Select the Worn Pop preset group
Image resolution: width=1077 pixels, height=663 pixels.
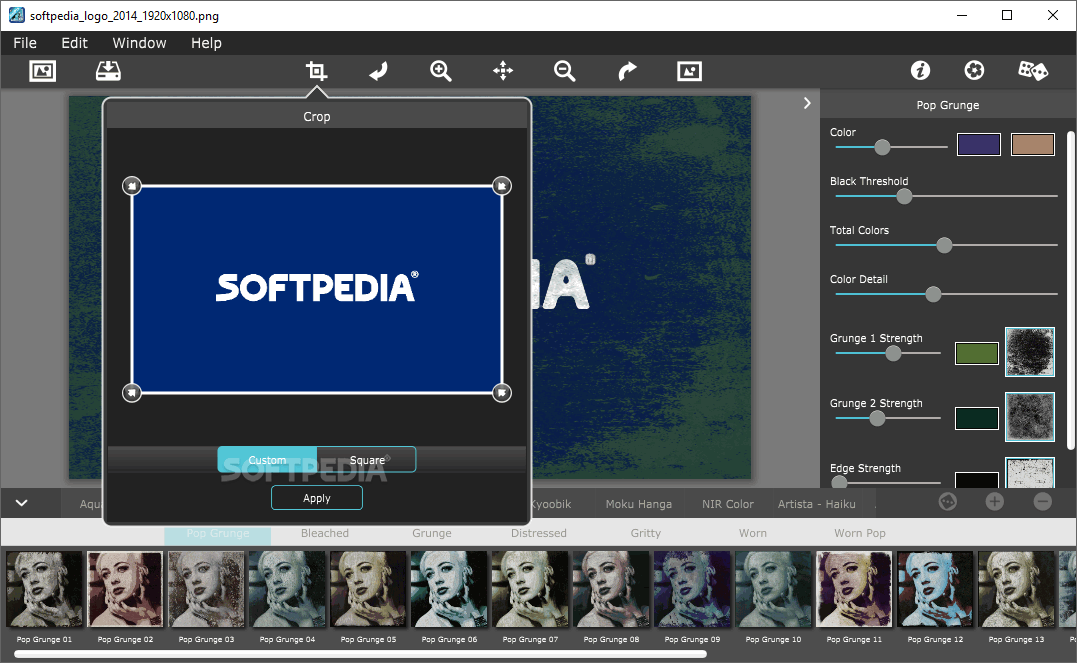point(860,533)
